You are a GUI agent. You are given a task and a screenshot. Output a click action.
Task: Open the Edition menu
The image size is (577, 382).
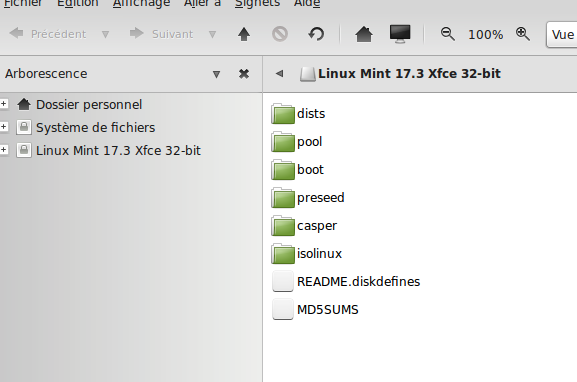[x=78, y=4]
